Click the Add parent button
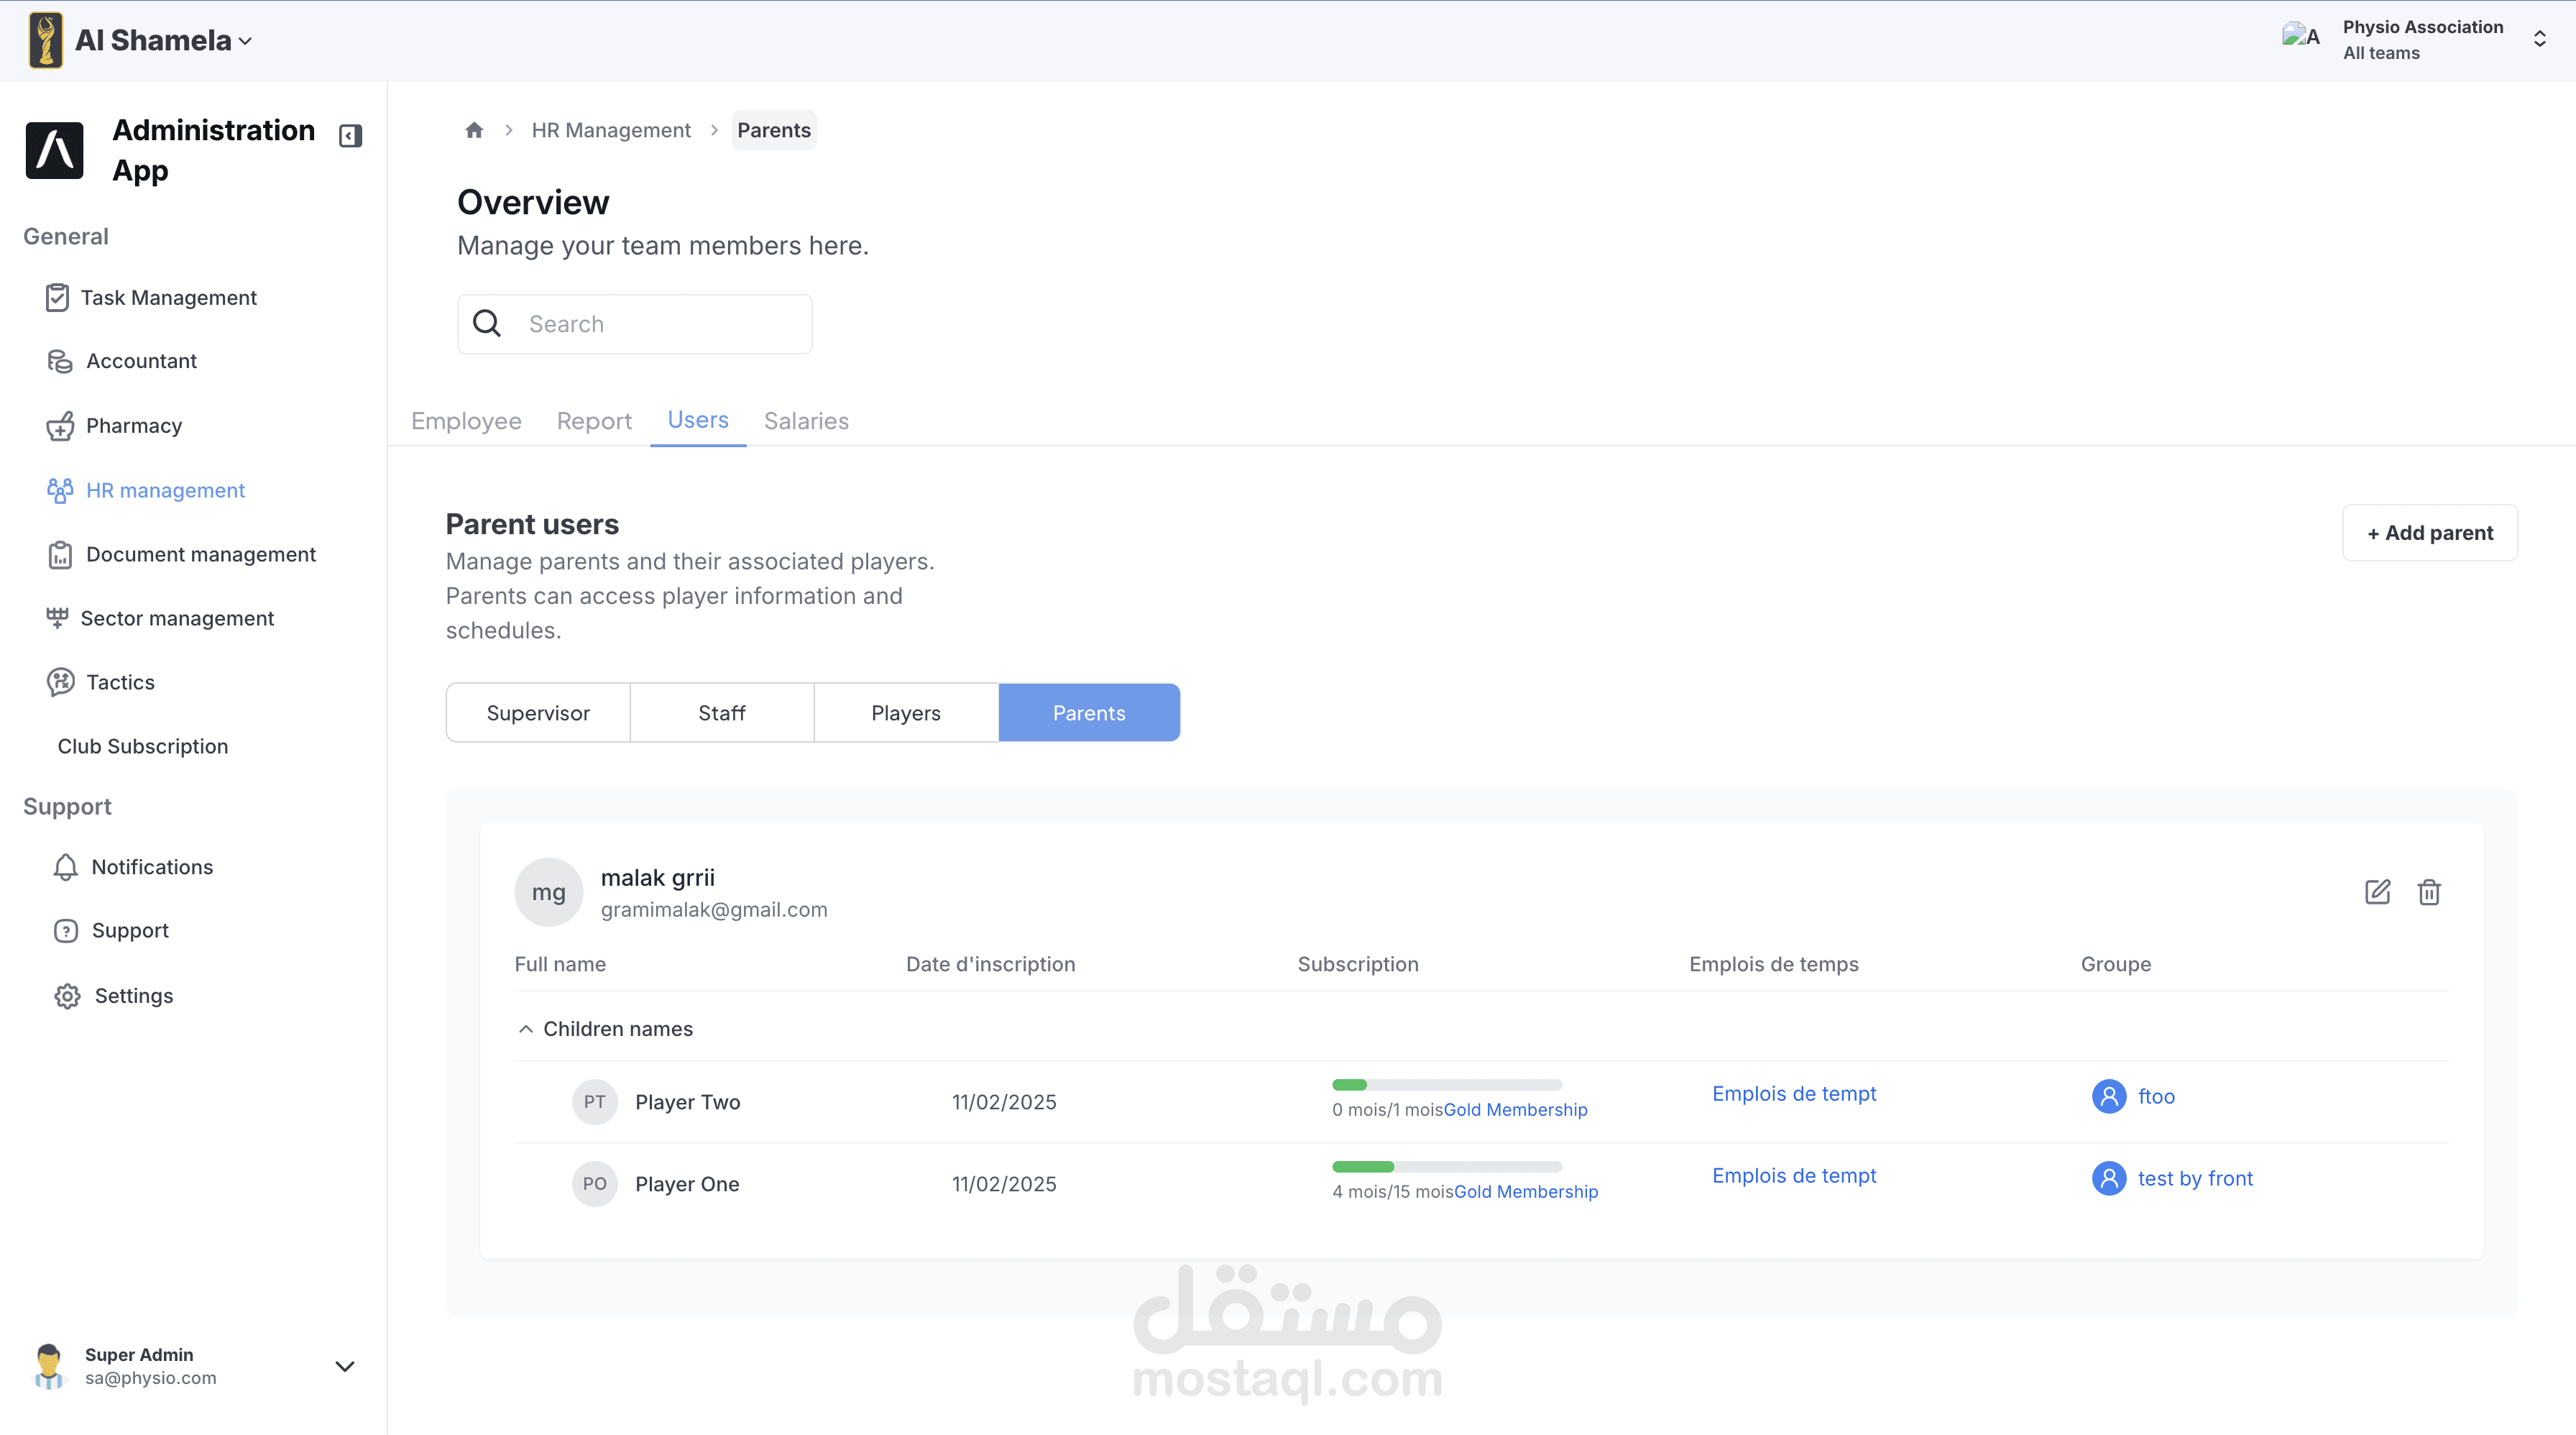The image size is (2576, 1435). point(2430,533)
